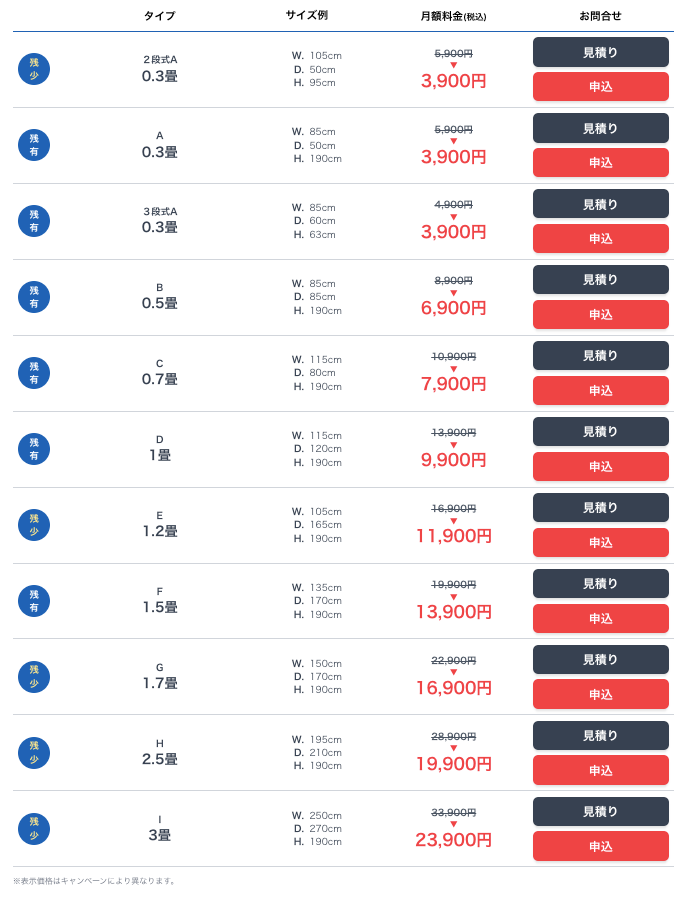Screen dimensions: 686x898
Task: Click 残少 badge for 2段式A row
Action: pos(34,69)
